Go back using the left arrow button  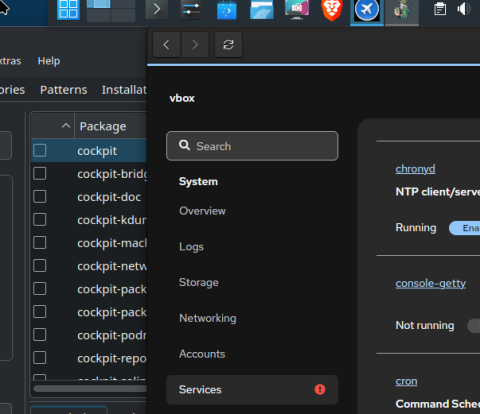click(x=167, y=44)
